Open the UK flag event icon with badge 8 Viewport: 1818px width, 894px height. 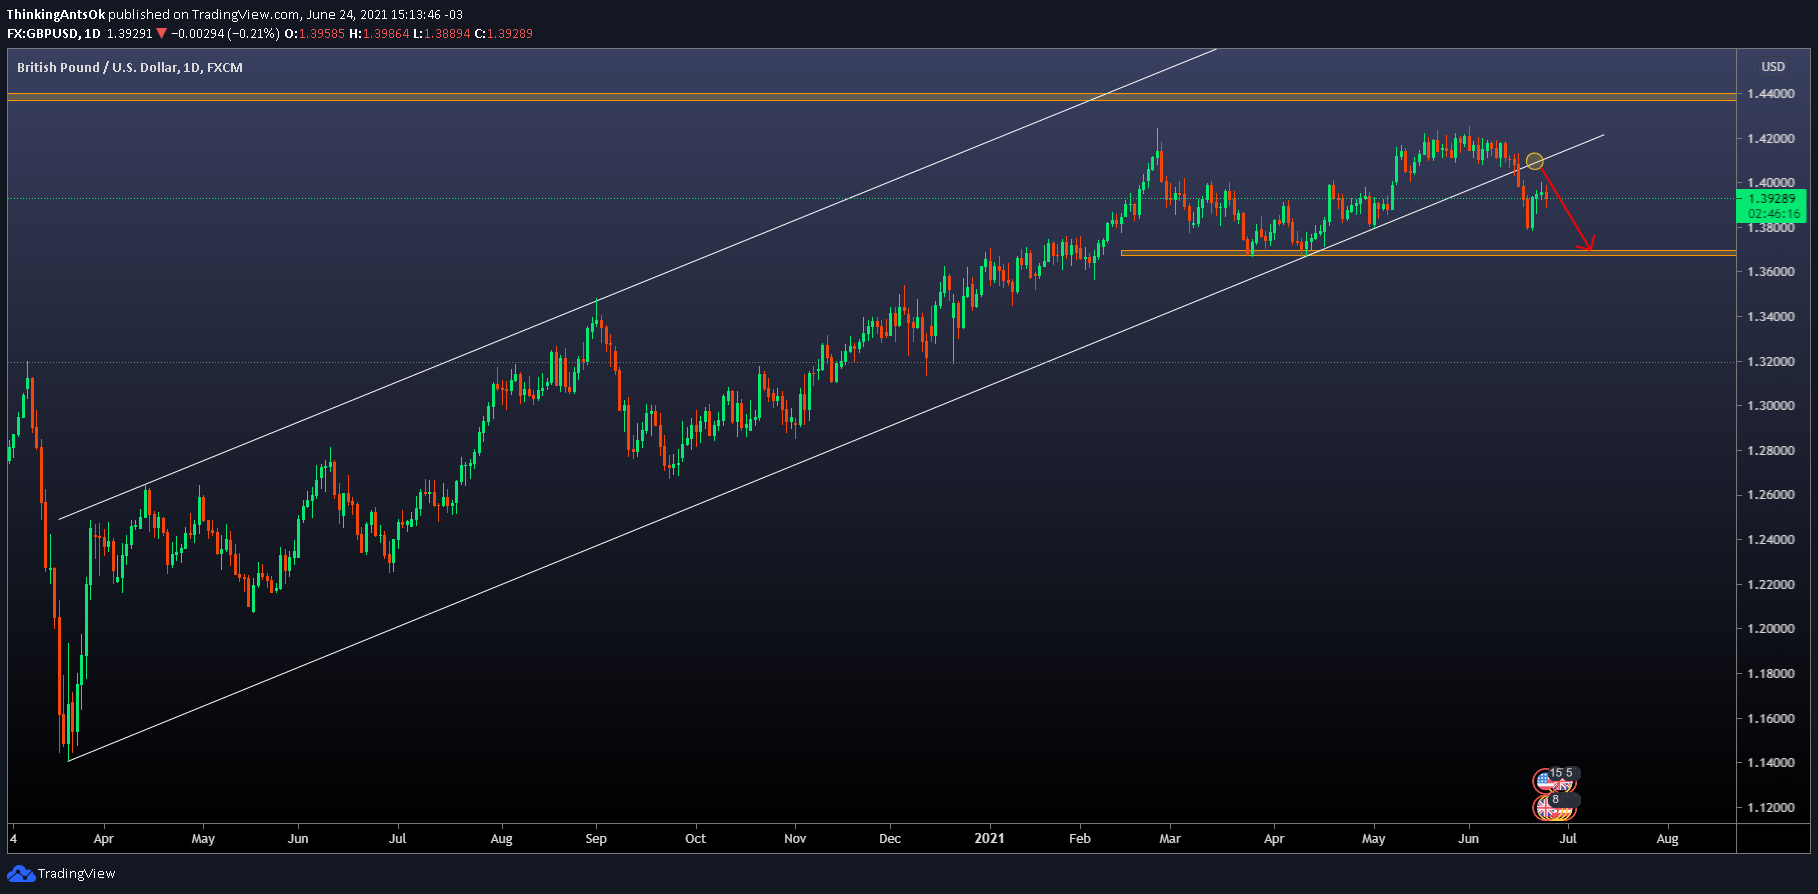tap(1546, 806)
